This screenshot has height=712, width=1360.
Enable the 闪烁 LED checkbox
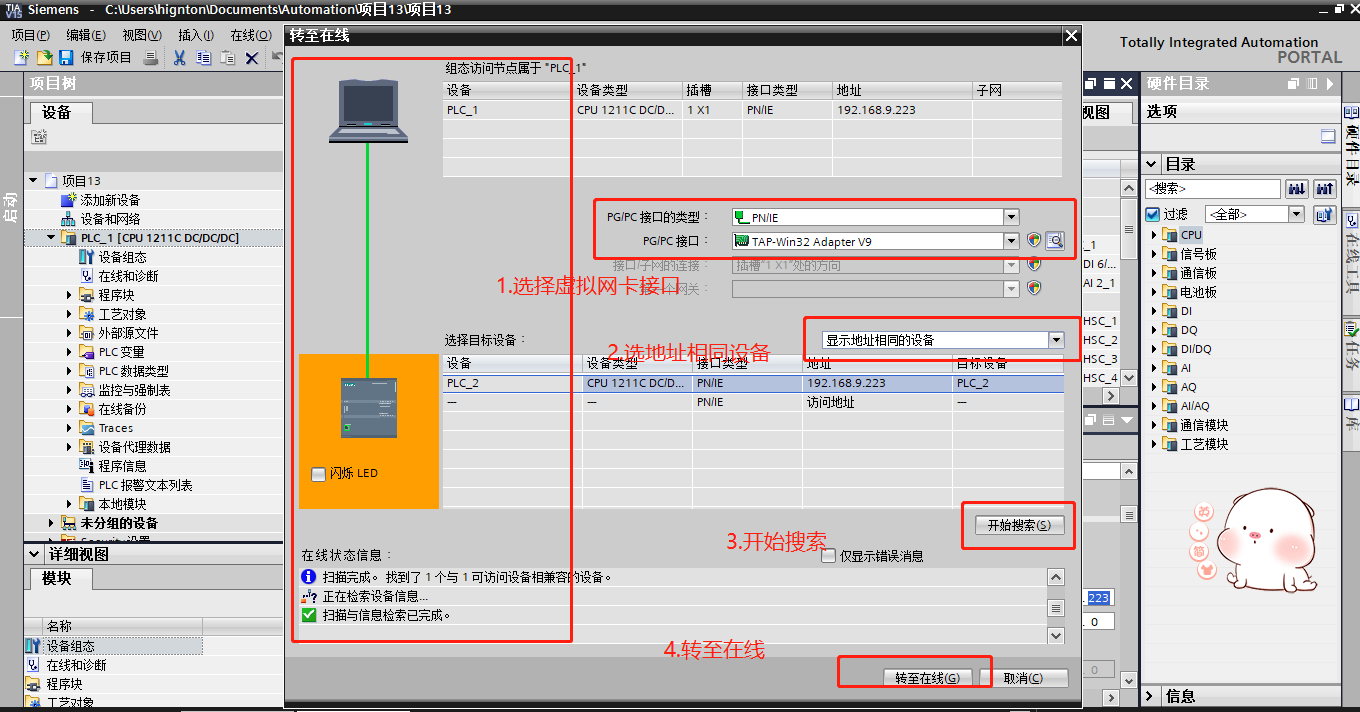tap(319, 473)
